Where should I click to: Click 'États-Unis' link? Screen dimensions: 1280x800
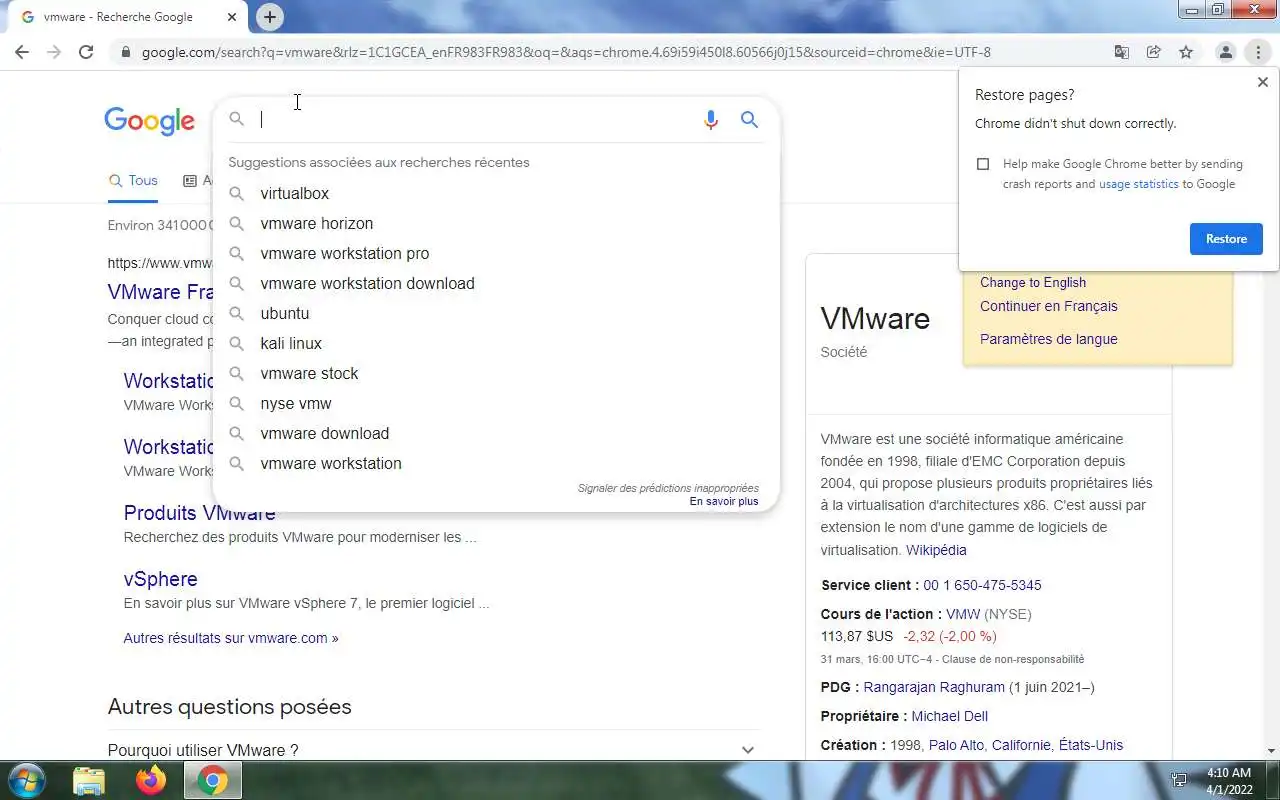click(x=1091, y=745)
